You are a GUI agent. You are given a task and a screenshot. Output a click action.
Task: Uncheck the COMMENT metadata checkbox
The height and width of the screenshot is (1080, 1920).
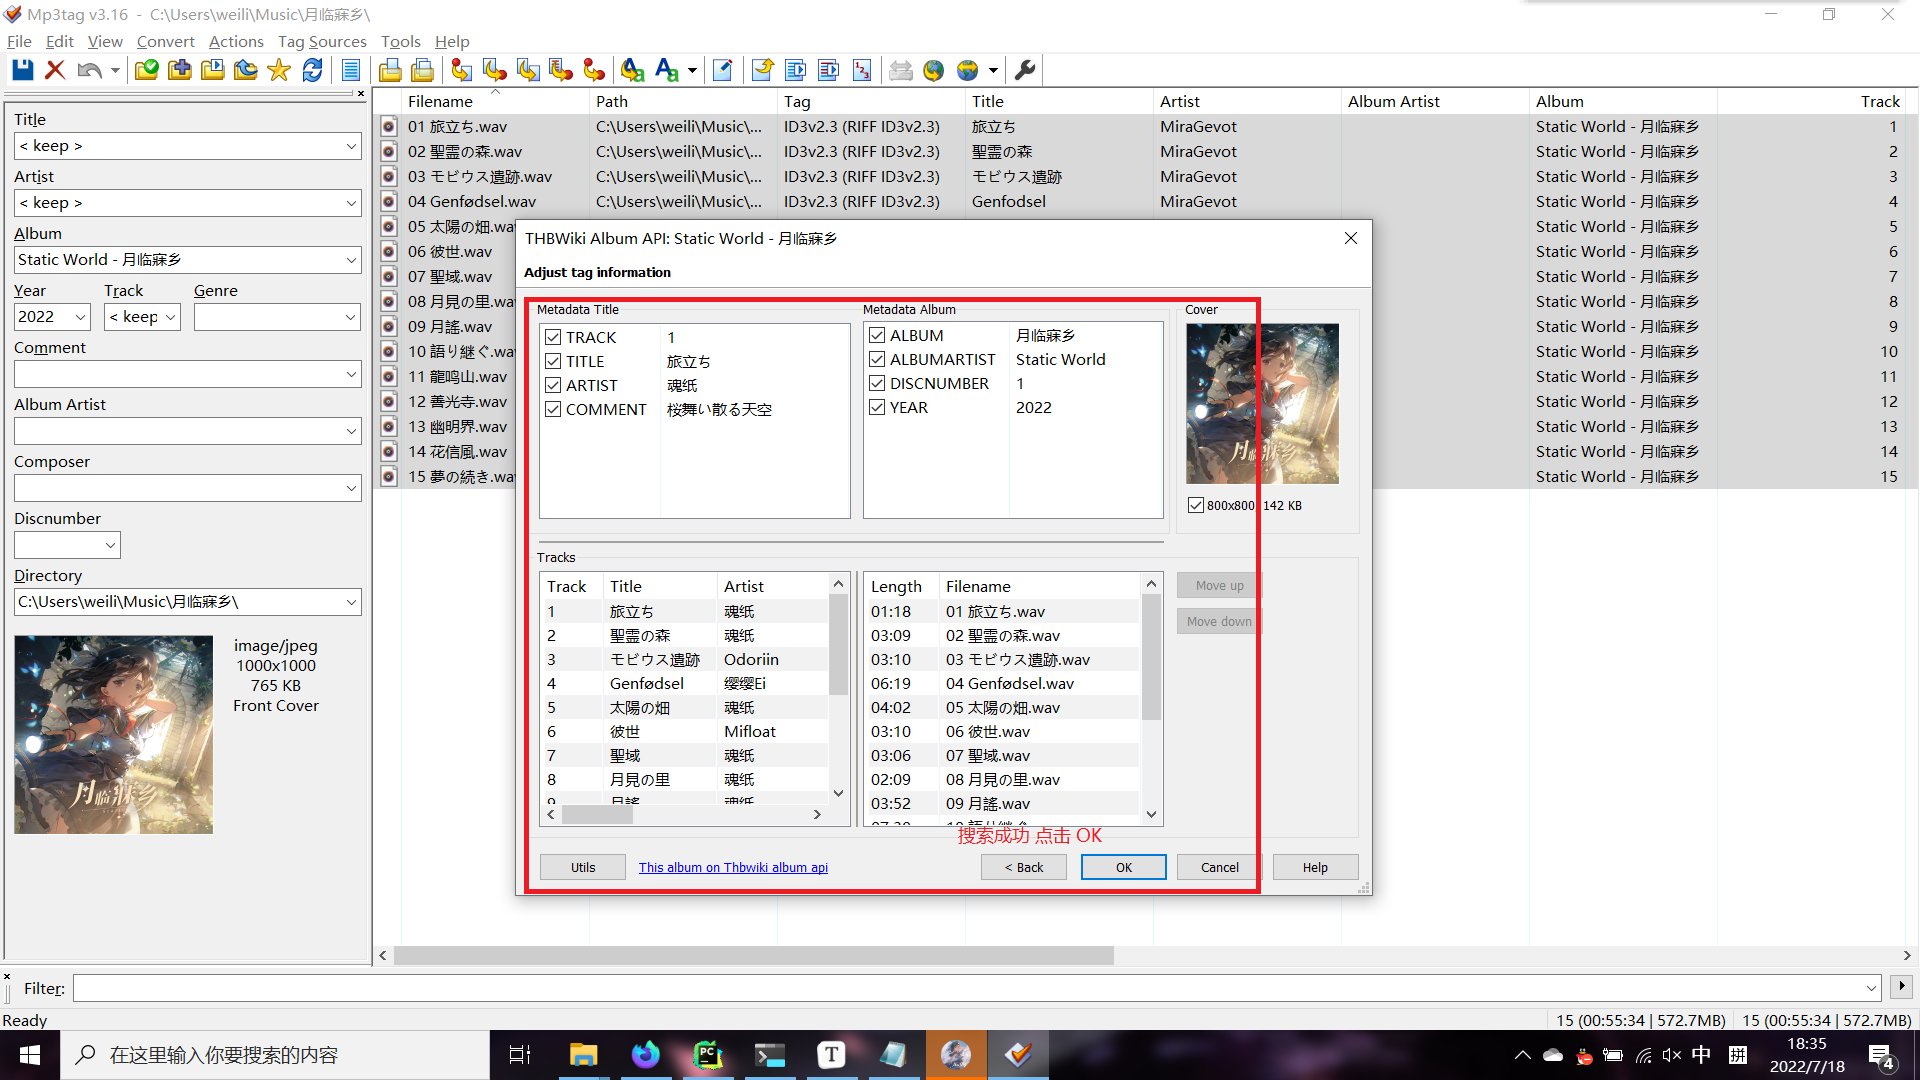pyautogui.click(x=553, y=410)
